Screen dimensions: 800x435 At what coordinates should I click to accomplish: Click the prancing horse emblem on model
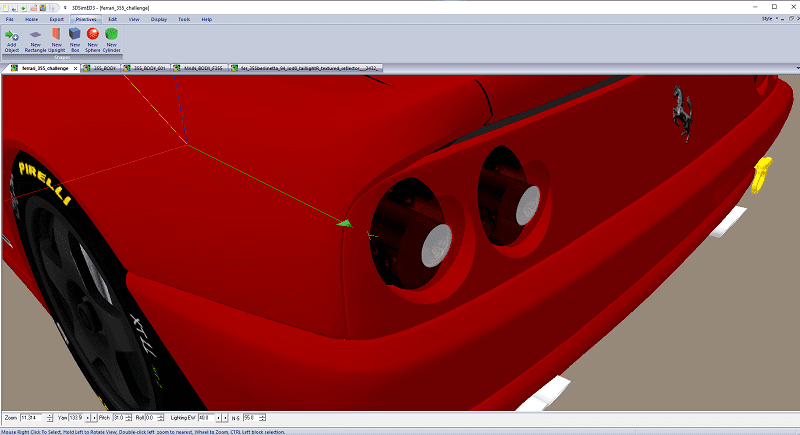683,114
